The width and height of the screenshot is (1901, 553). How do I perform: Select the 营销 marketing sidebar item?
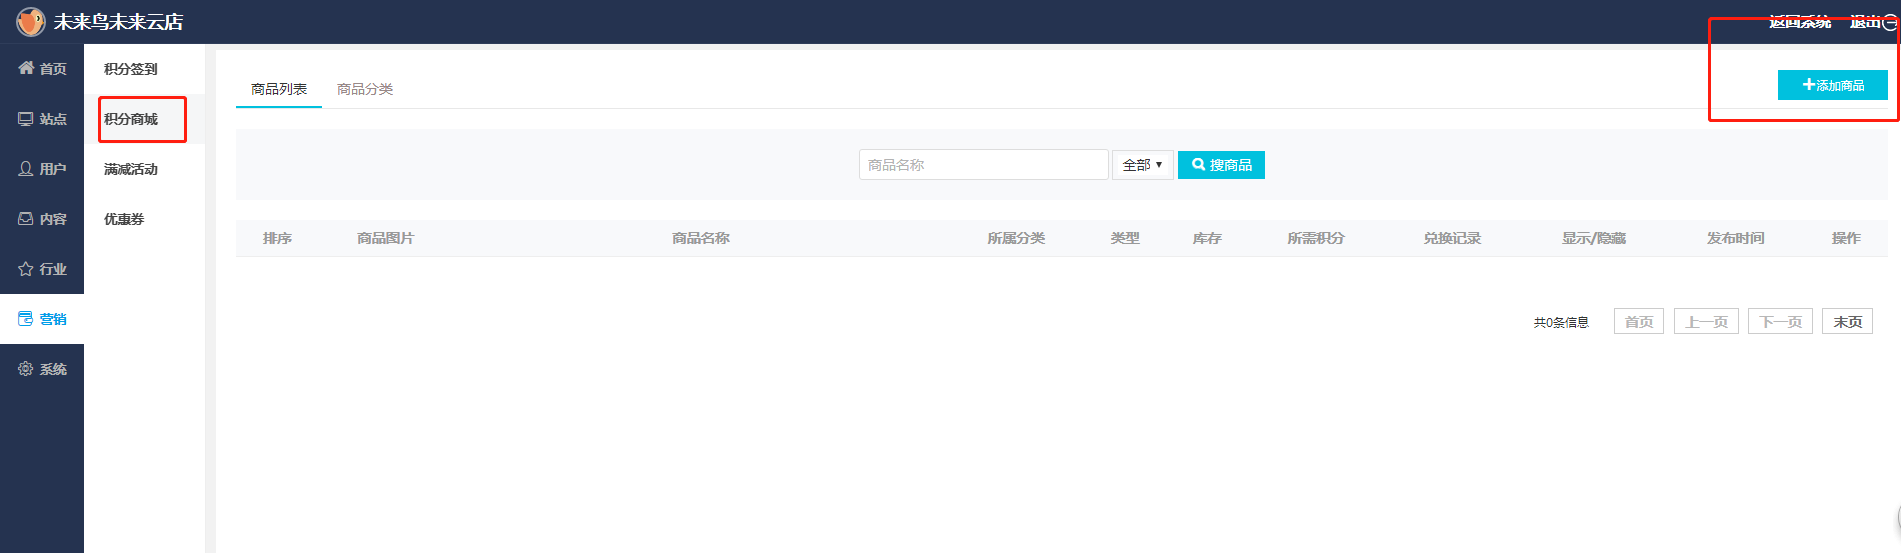click(42, 319)
